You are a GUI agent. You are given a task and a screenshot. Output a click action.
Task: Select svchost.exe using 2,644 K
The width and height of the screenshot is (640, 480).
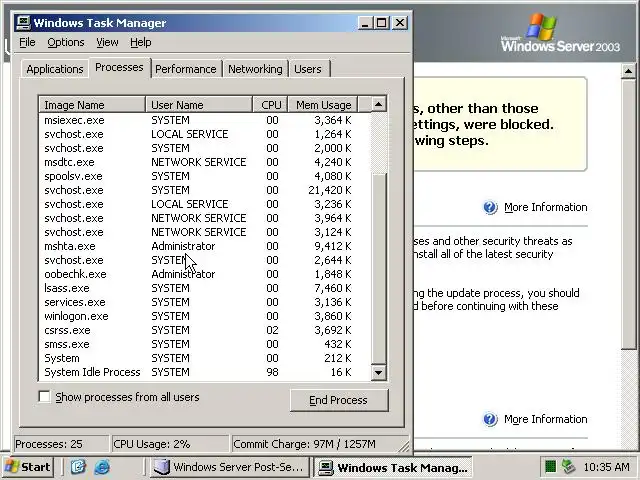(x=205, y=260)
